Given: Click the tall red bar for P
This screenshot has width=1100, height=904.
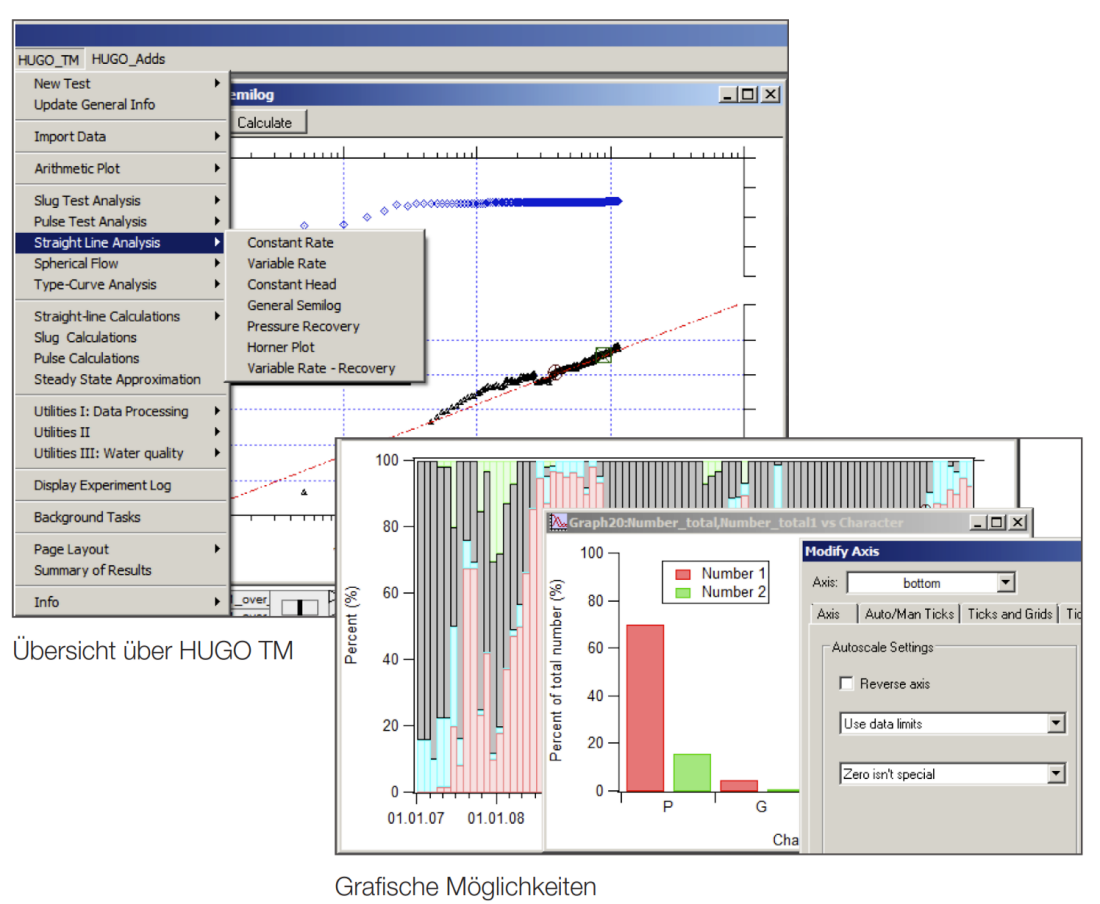Looking at the screenshot, I should point(645,708).
